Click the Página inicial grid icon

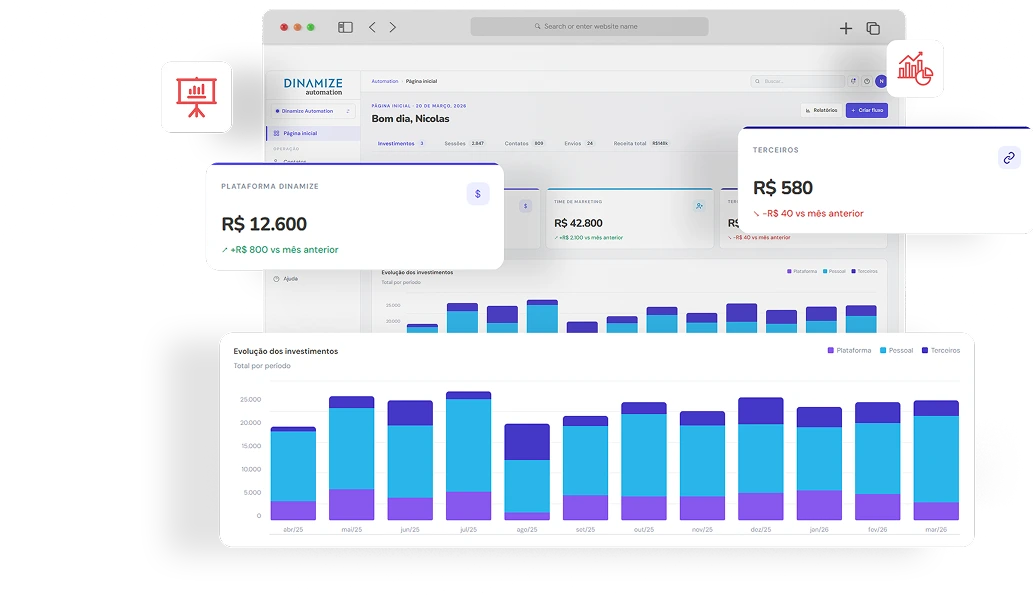click(x=276, y=133)
